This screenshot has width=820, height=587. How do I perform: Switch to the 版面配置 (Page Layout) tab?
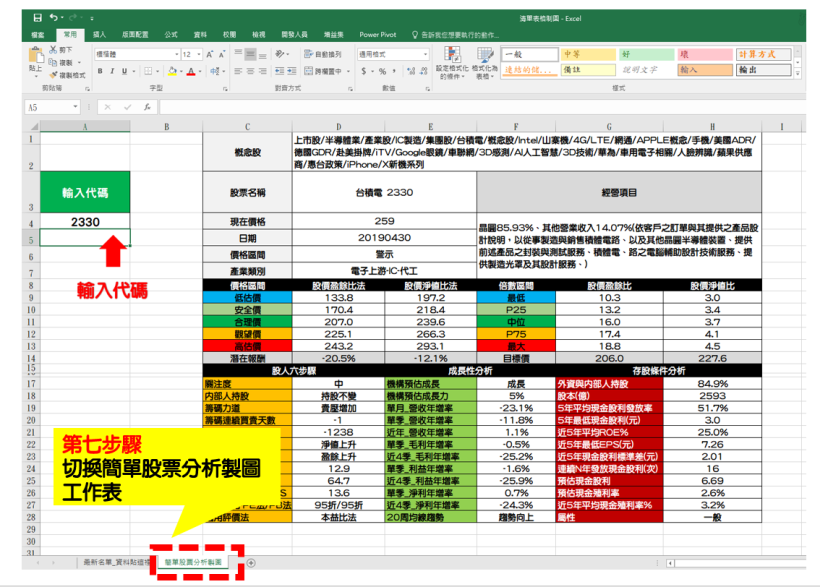(x=135, y=35)
